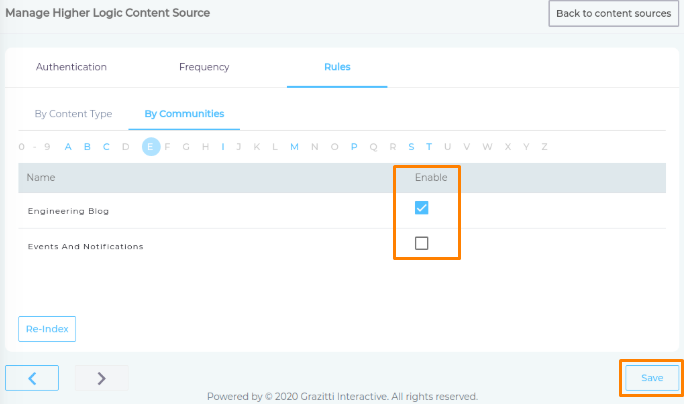Save the content source settings
Image resolution: width=684 pixels, height=406 pixels.
coord(652,378)
